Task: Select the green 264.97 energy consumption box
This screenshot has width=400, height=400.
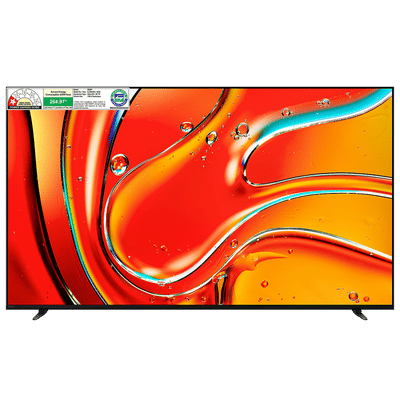Action: coord(58,101)
